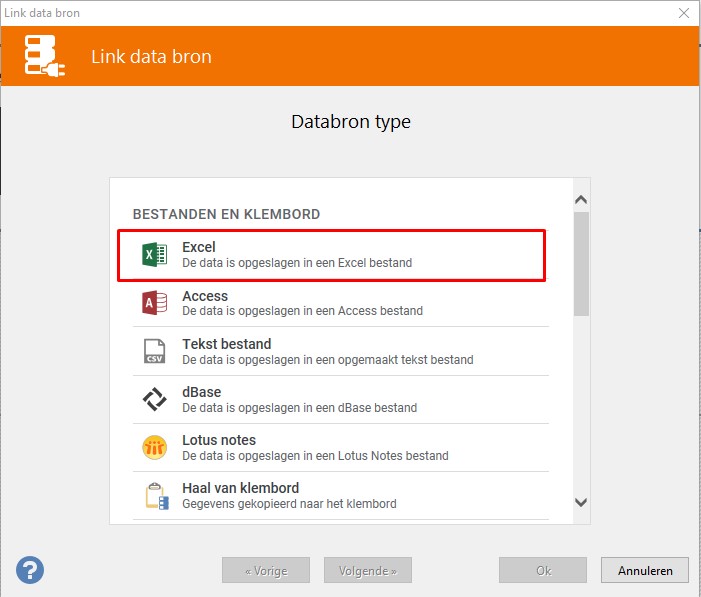701x597 pixels.
Task: Click the scrollbar down arrow
Action: click(x=581, y=503)
